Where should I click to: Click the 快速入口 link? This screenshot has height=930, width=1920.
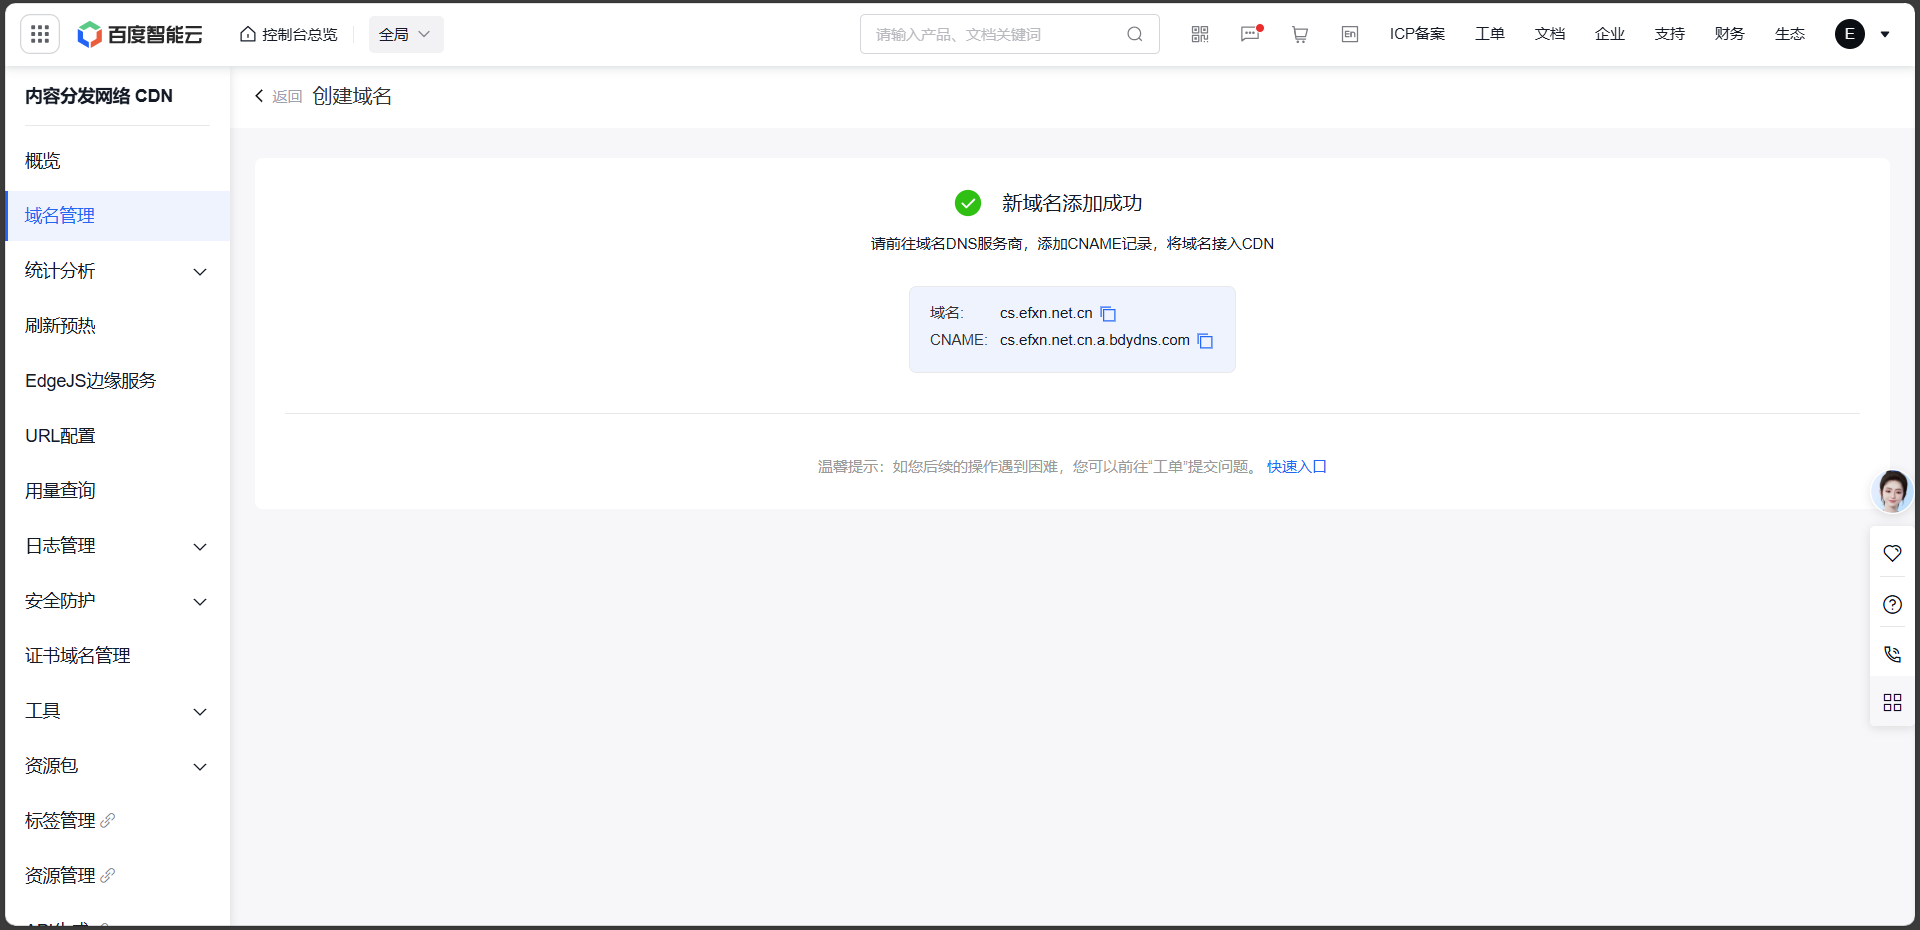(x=1296, y=467)
